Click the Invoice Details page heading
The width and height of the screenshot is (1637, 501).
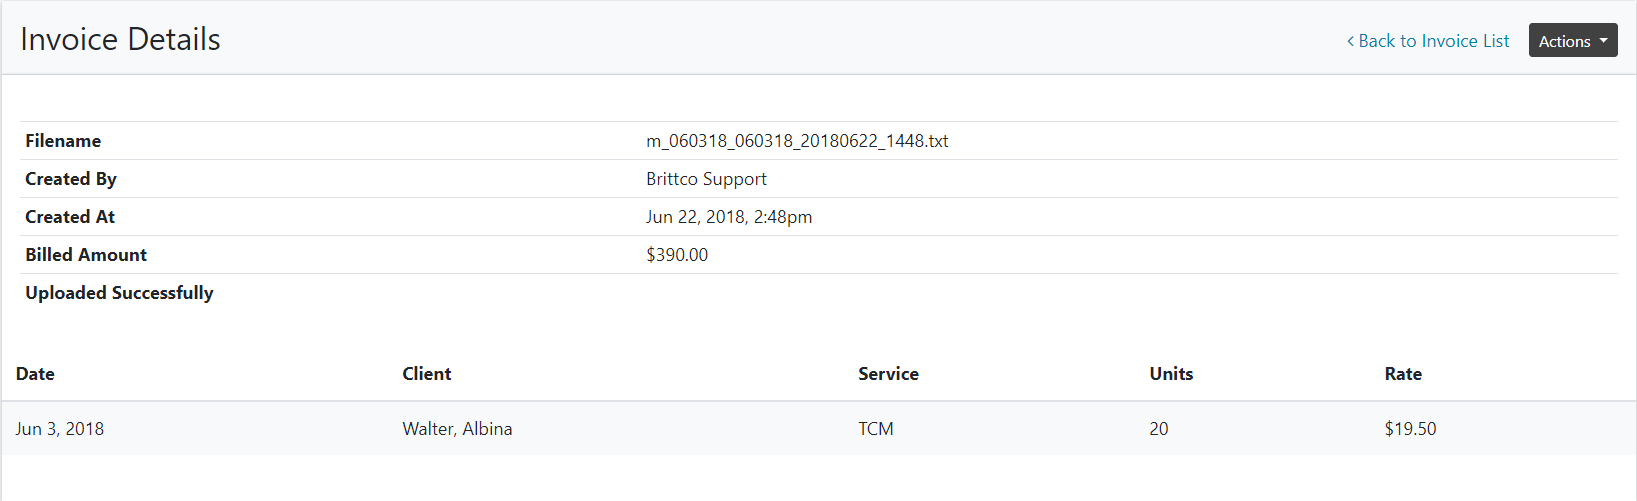[120, 39]
